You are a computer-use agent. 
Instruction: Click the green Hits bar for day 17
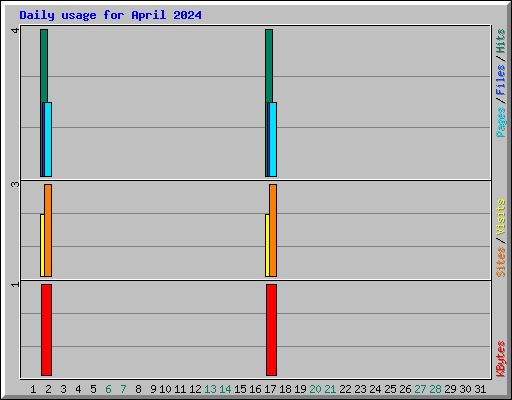269,66
